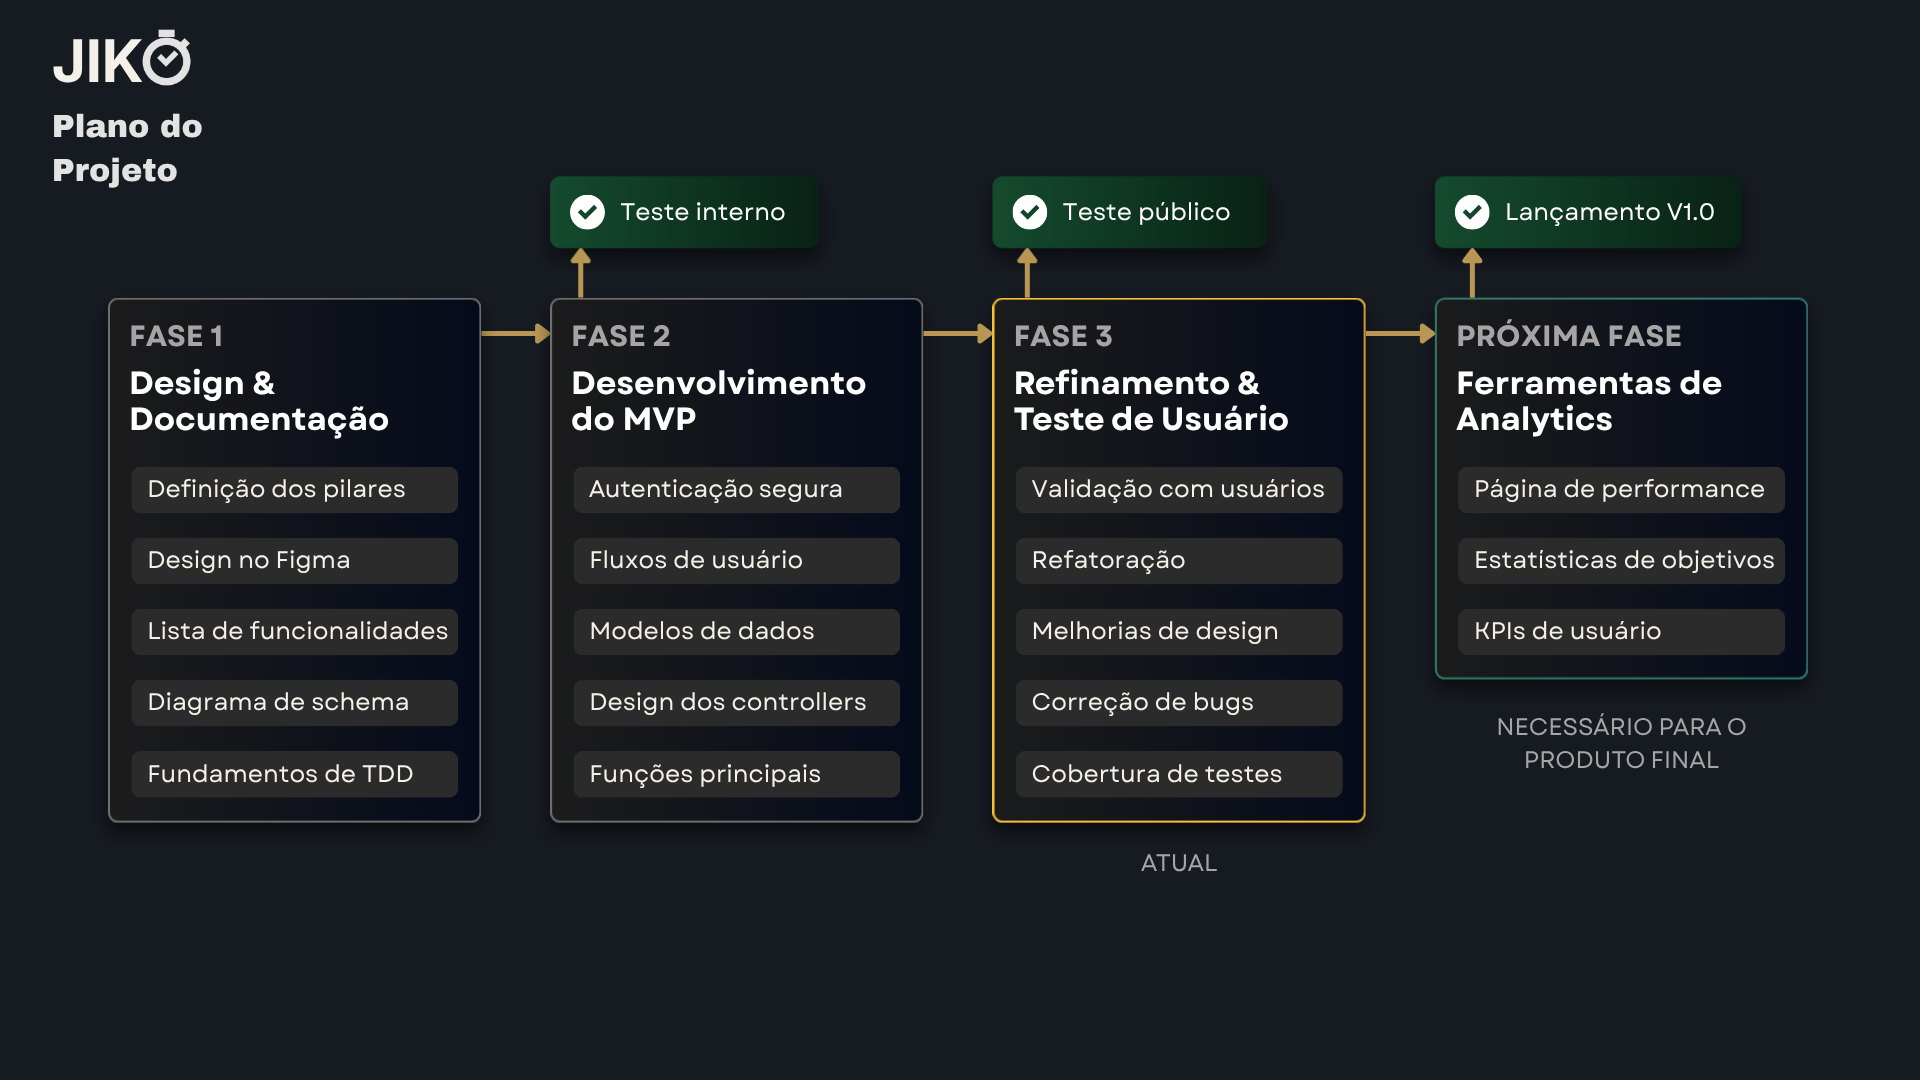Select the Modelos de dados item

coord(736,632)
